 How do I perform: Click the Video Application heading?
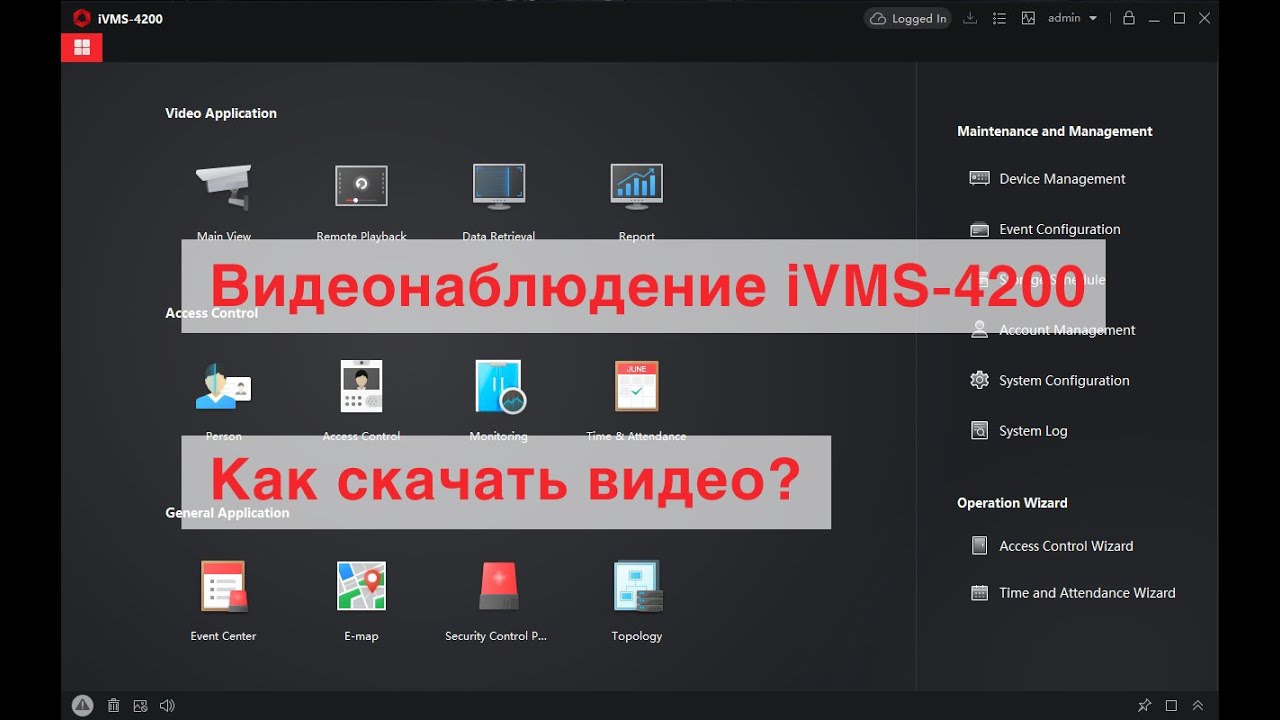point(221,113)
